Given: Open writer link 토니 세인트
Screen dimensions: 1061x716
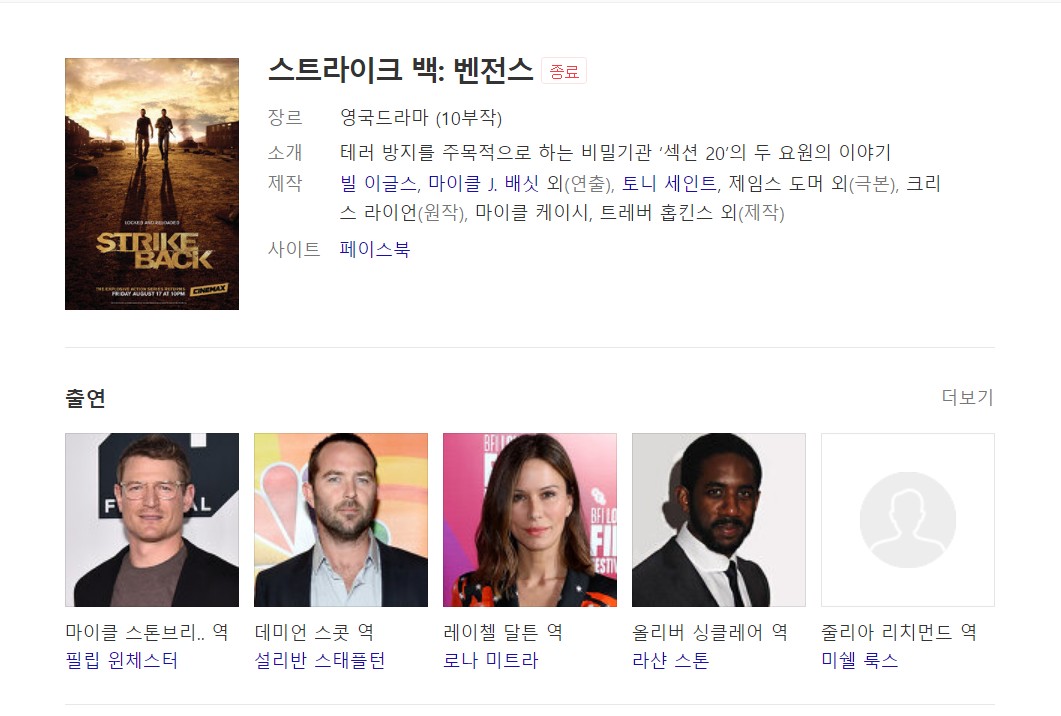Looking at the screenshot, I should (x=669, y=183).
